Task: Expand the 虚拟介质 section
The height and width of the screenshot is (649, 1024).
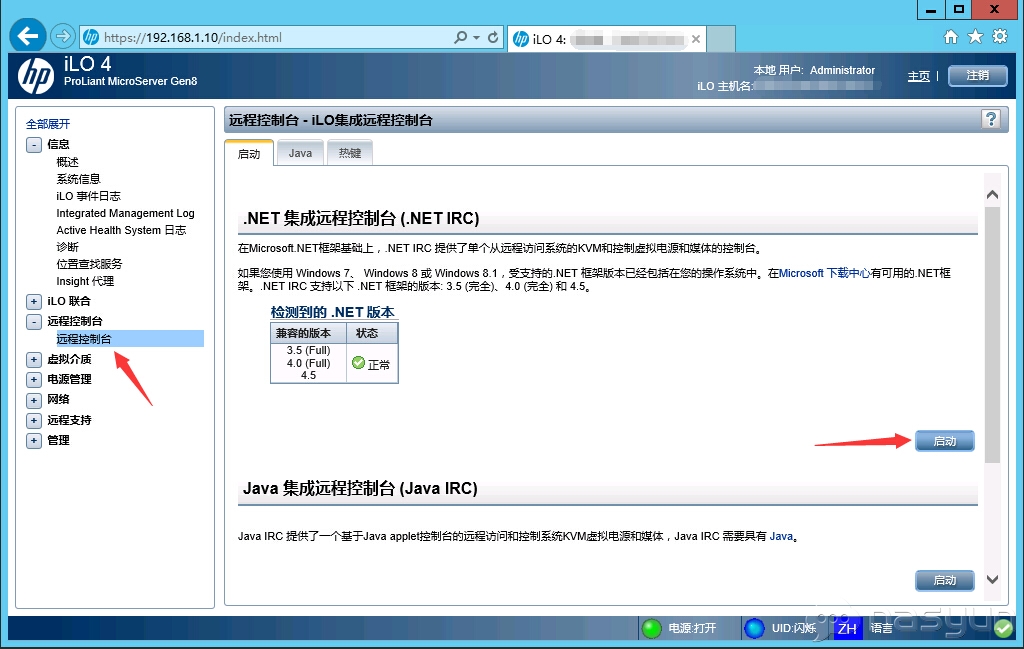Action: (x=34, y=360)
